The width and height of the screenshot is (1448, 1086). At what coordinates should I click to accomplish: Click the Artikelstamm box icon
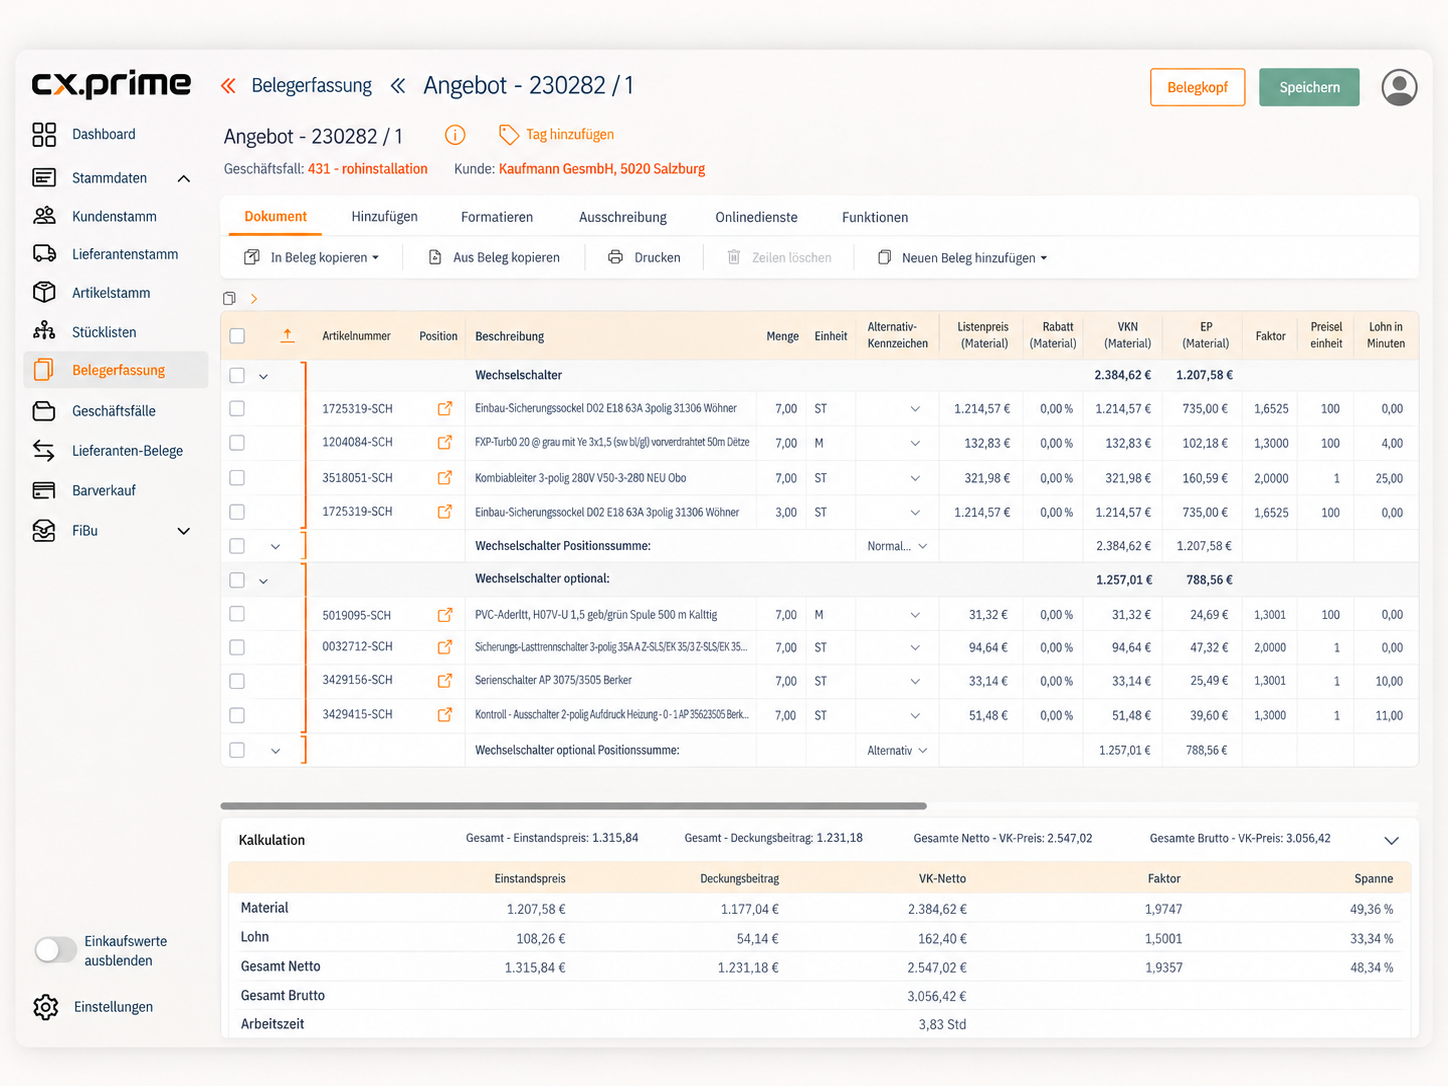[44, 292]
